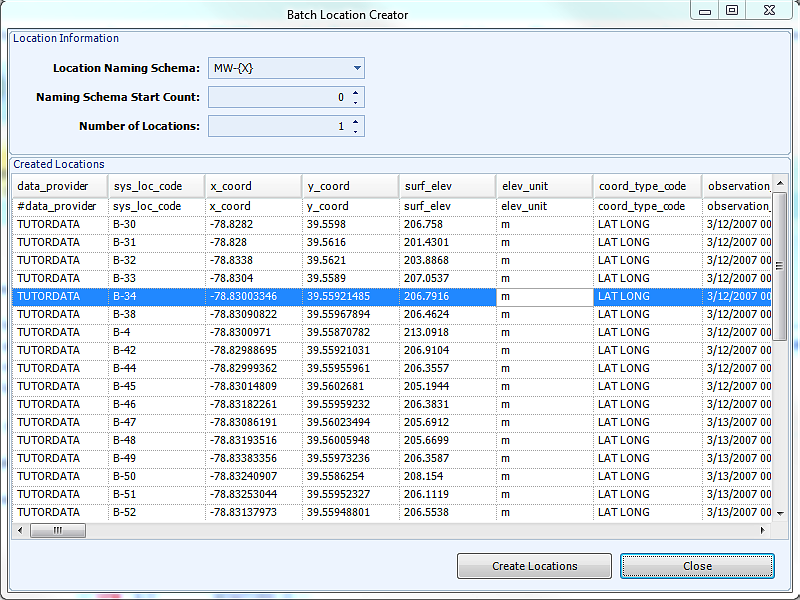The image size is (800, 600).
Task: Decrement the Number of Locations spinner
Action: click(x=356, y=131)
